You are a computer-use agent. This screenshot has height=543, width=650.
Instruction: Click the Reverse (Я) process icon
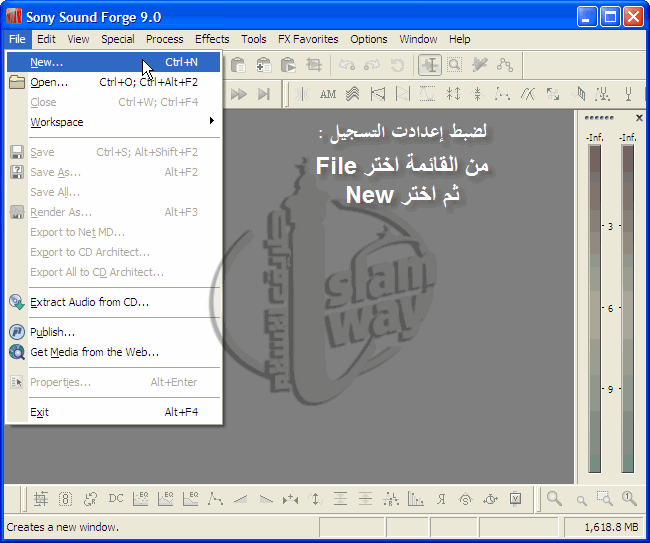click(x=441, y=499)
